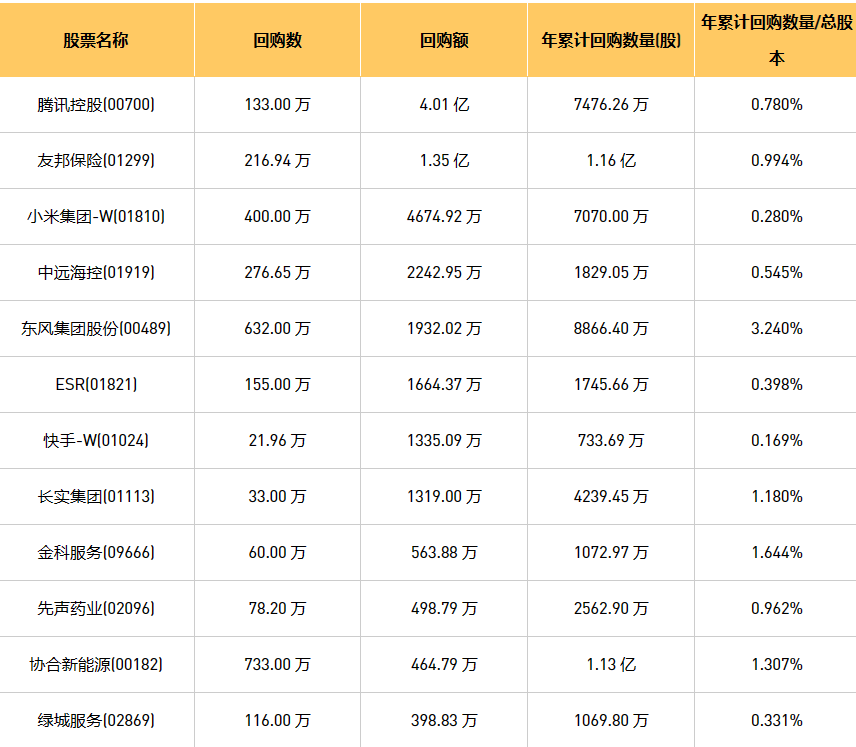Click the 回购额 column header

(444, 40)
